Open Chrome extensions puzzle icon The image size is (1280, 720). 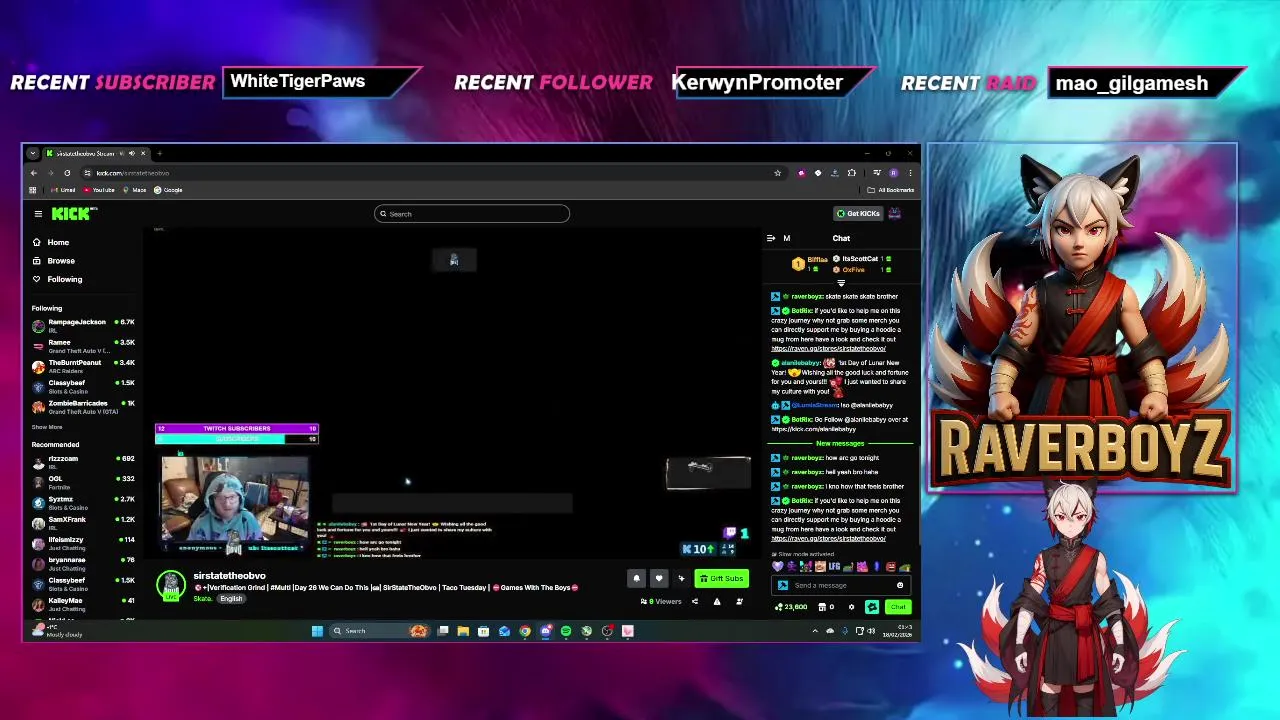pyautogui.click(x=852, y=173)
